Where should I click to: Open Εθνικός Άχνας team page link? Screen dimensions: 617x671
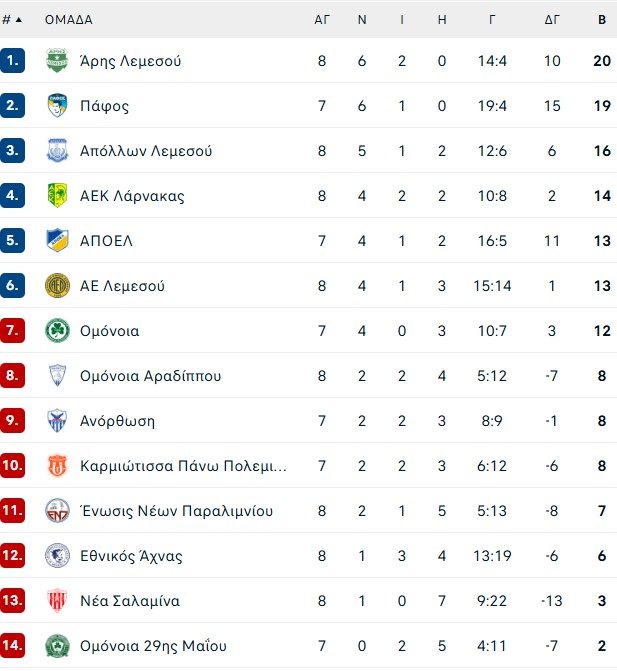[131, 555]
